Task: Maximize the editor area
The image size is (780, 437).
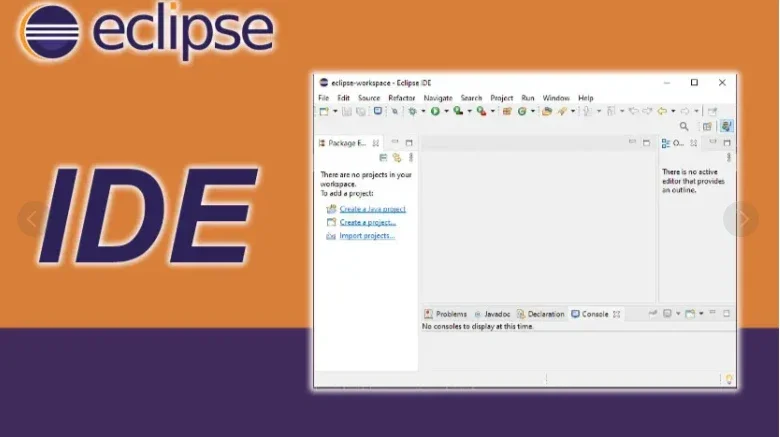Action: (646, 143)
